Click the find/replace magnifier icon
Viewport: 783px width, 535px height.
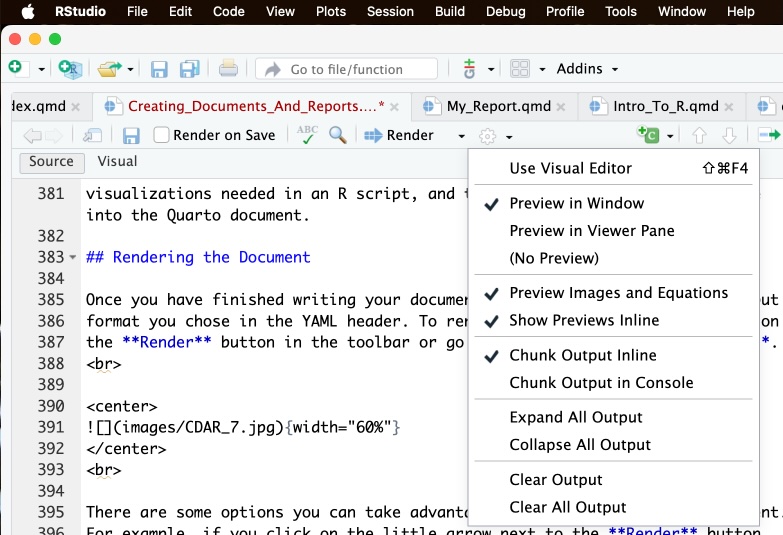(338, 135)
